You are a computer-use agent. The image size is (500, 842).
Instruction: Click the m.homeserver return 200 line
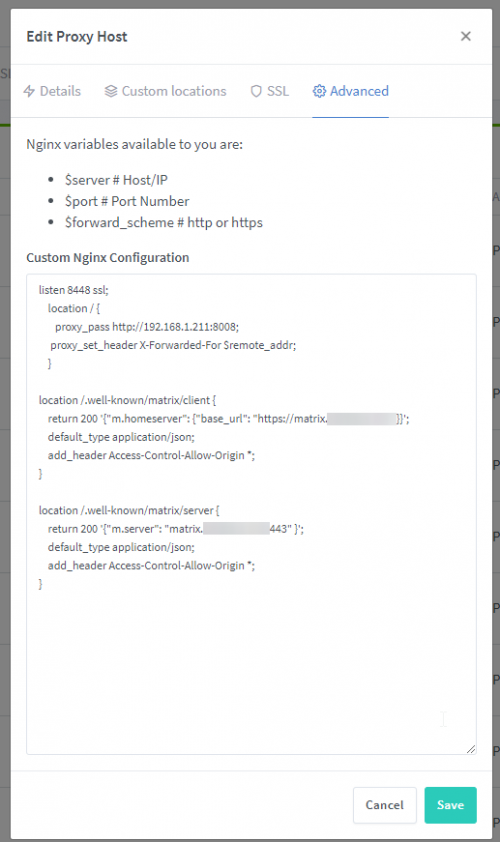coord(228,418)
